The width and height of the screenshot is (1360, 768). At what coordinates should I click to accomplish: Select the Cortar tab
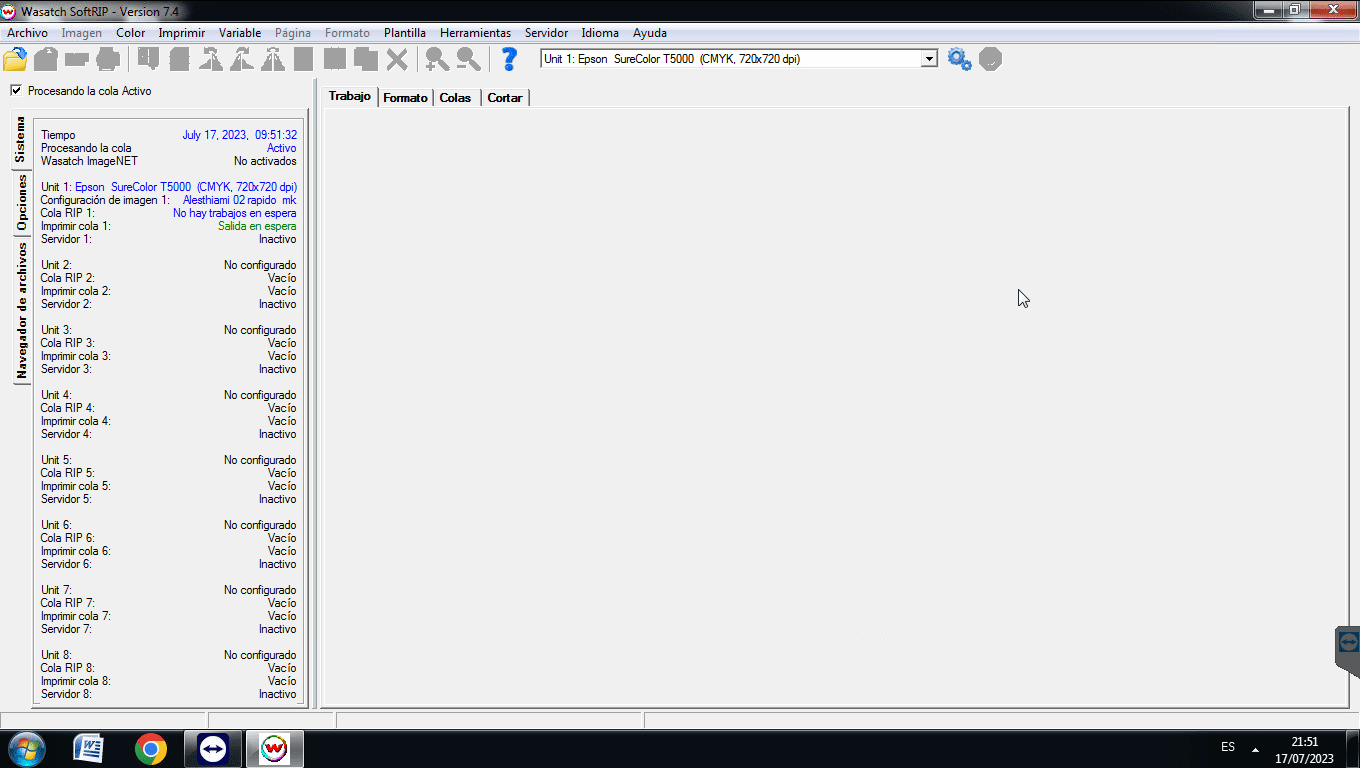tap(505, 98)
